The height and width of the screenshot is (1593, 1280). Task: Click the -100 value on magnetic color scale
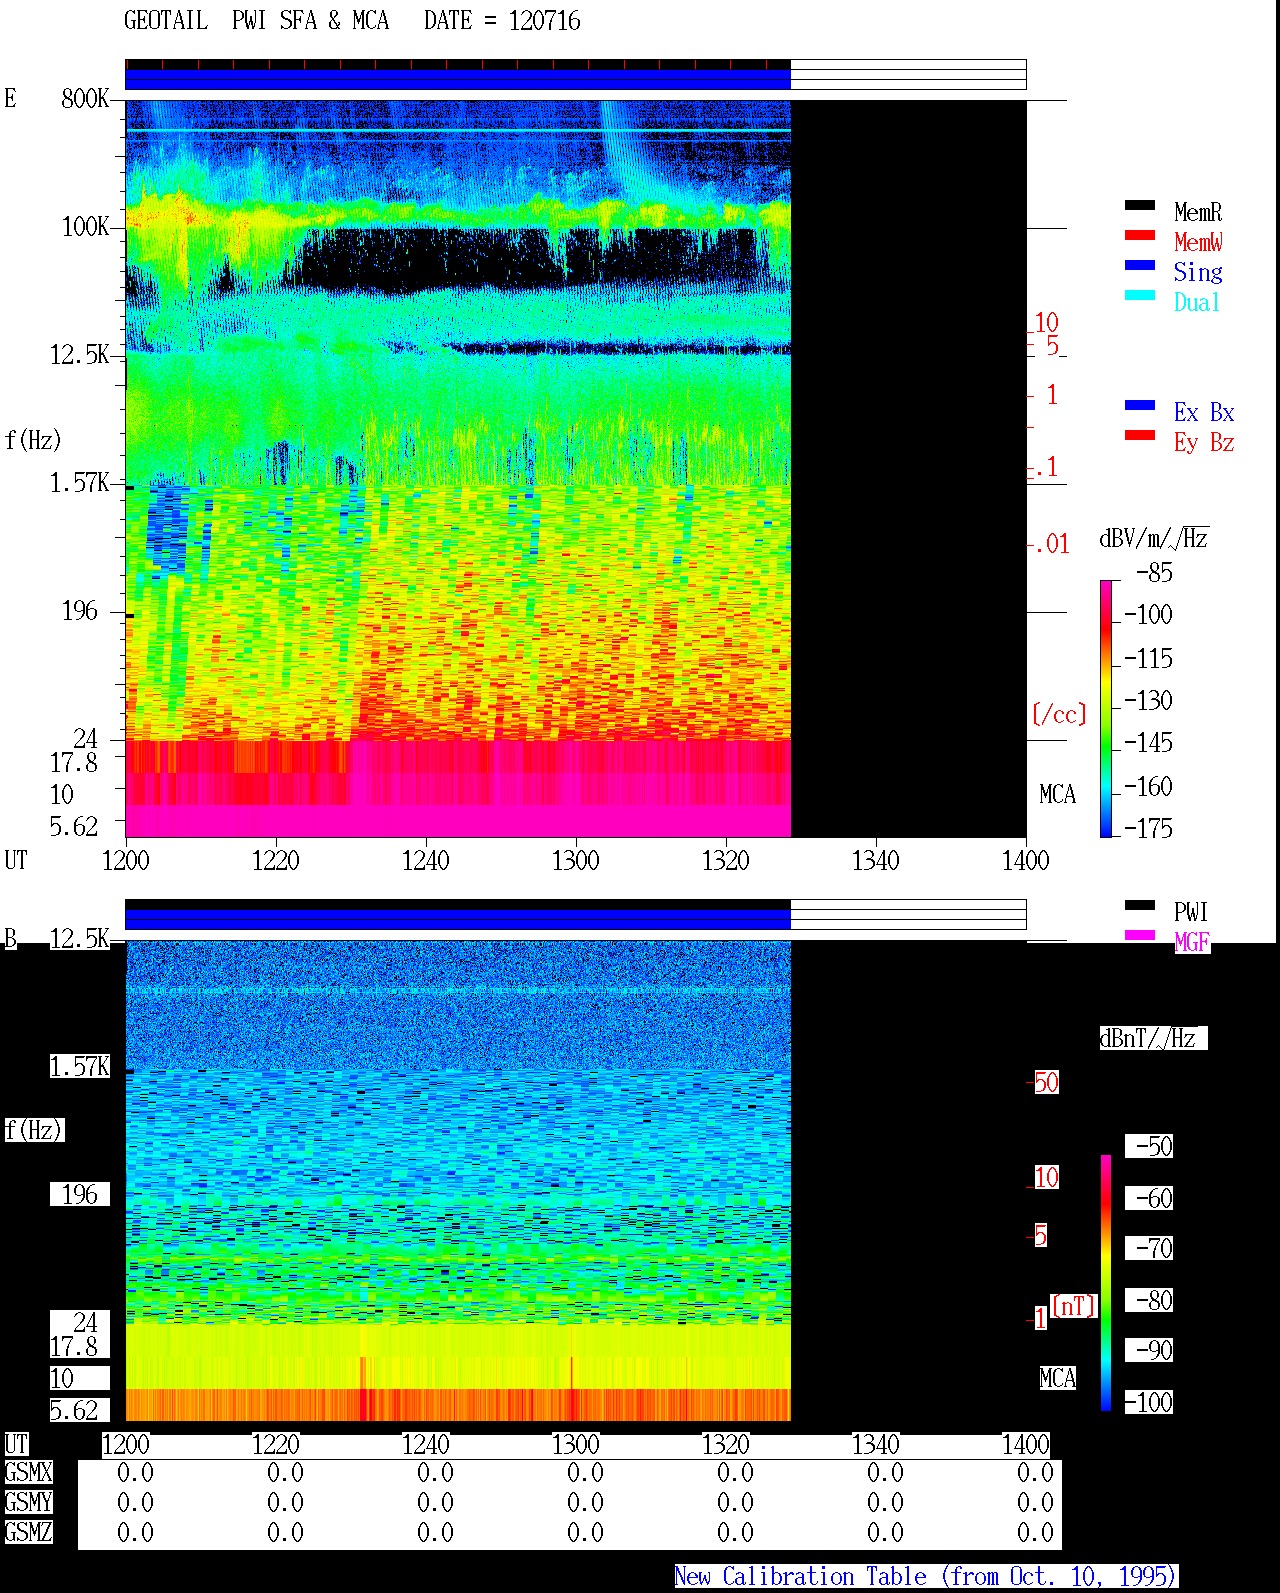pos(1148,1402)
